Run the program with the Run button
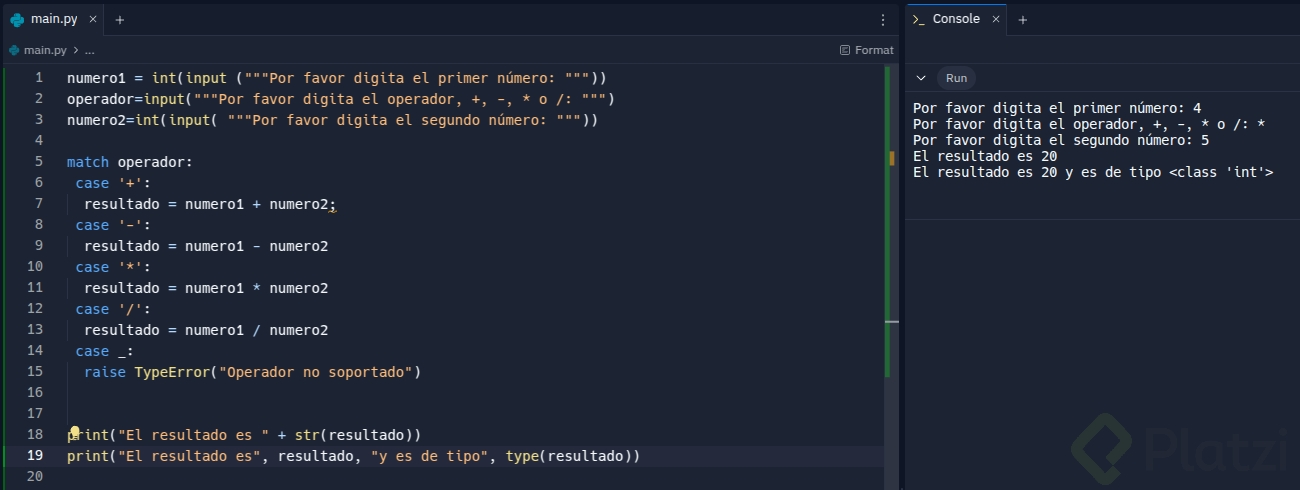 tap(957, 78)
